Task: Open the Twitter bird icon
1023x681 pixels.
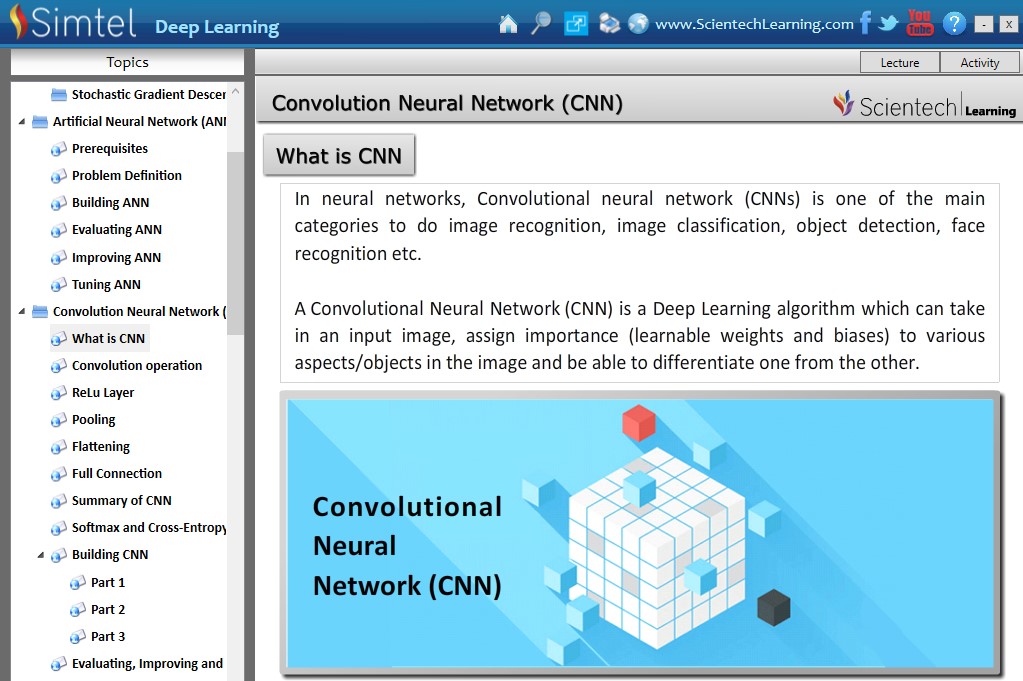Action: pyautogui.click(x=888, y=23)
